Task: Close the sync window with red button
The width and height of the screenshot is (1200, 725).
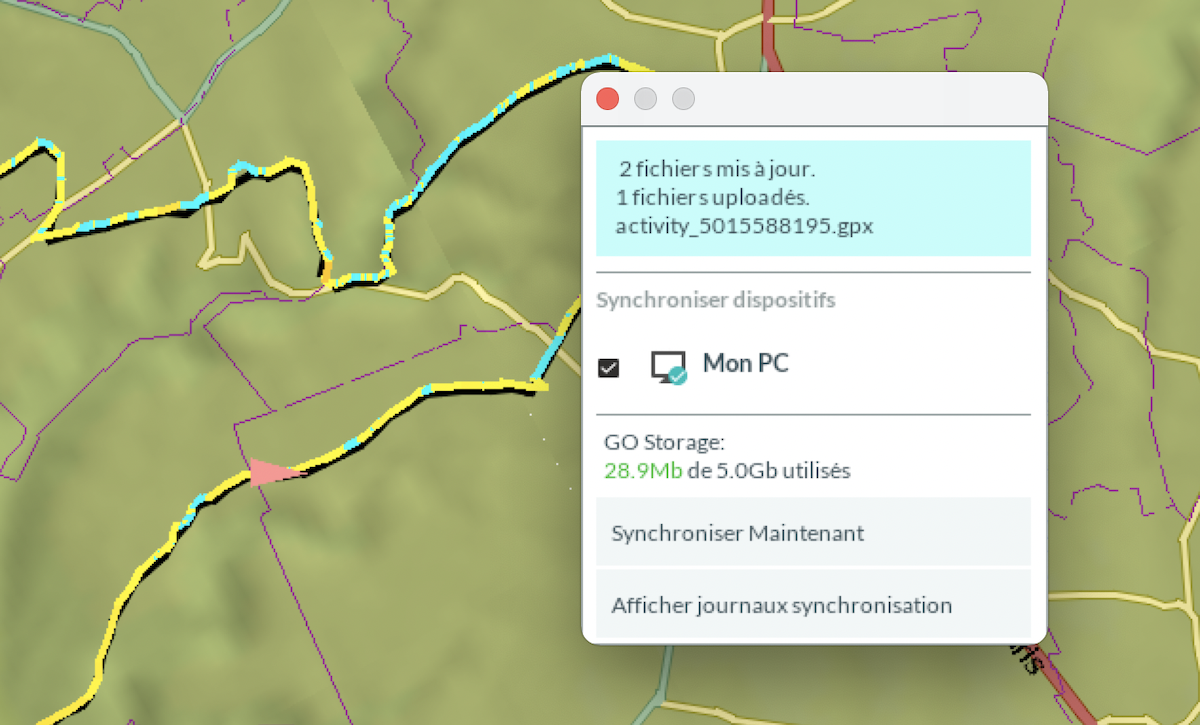Action: pyautogui.click(x=607, y=99)
